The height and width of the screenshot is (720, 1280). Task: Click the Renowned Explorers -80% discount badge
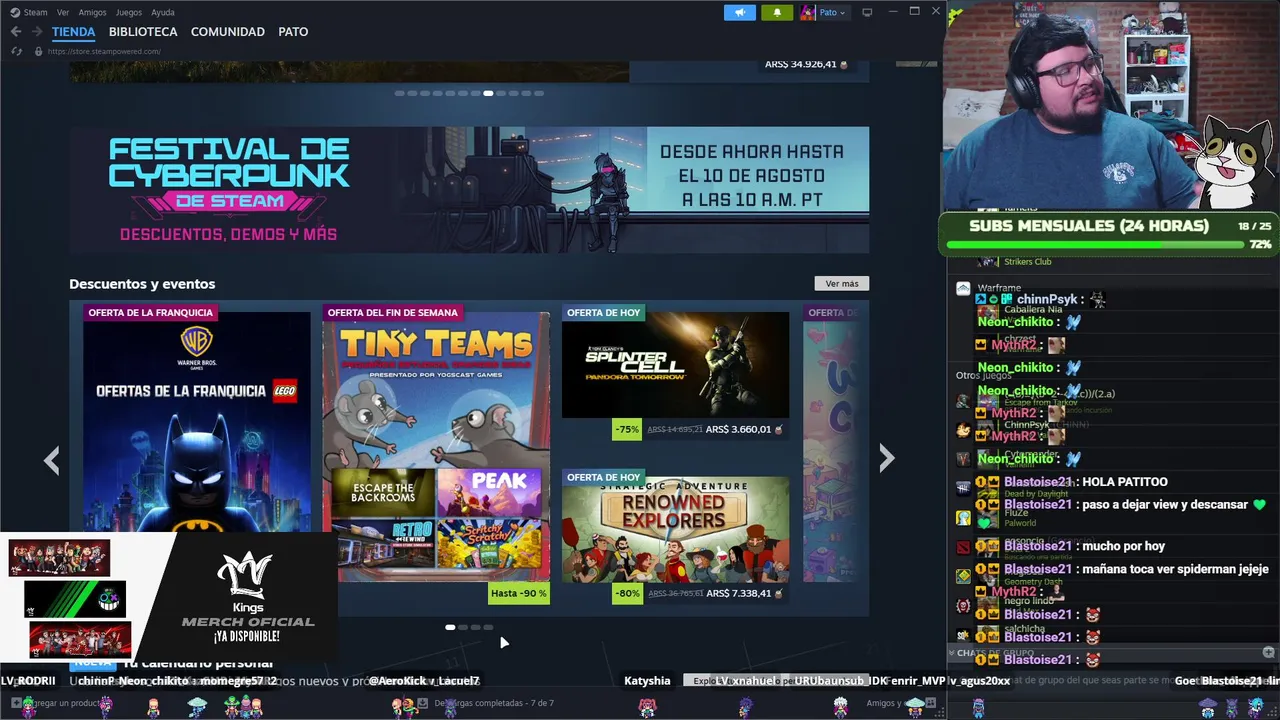tap(627, 593)
